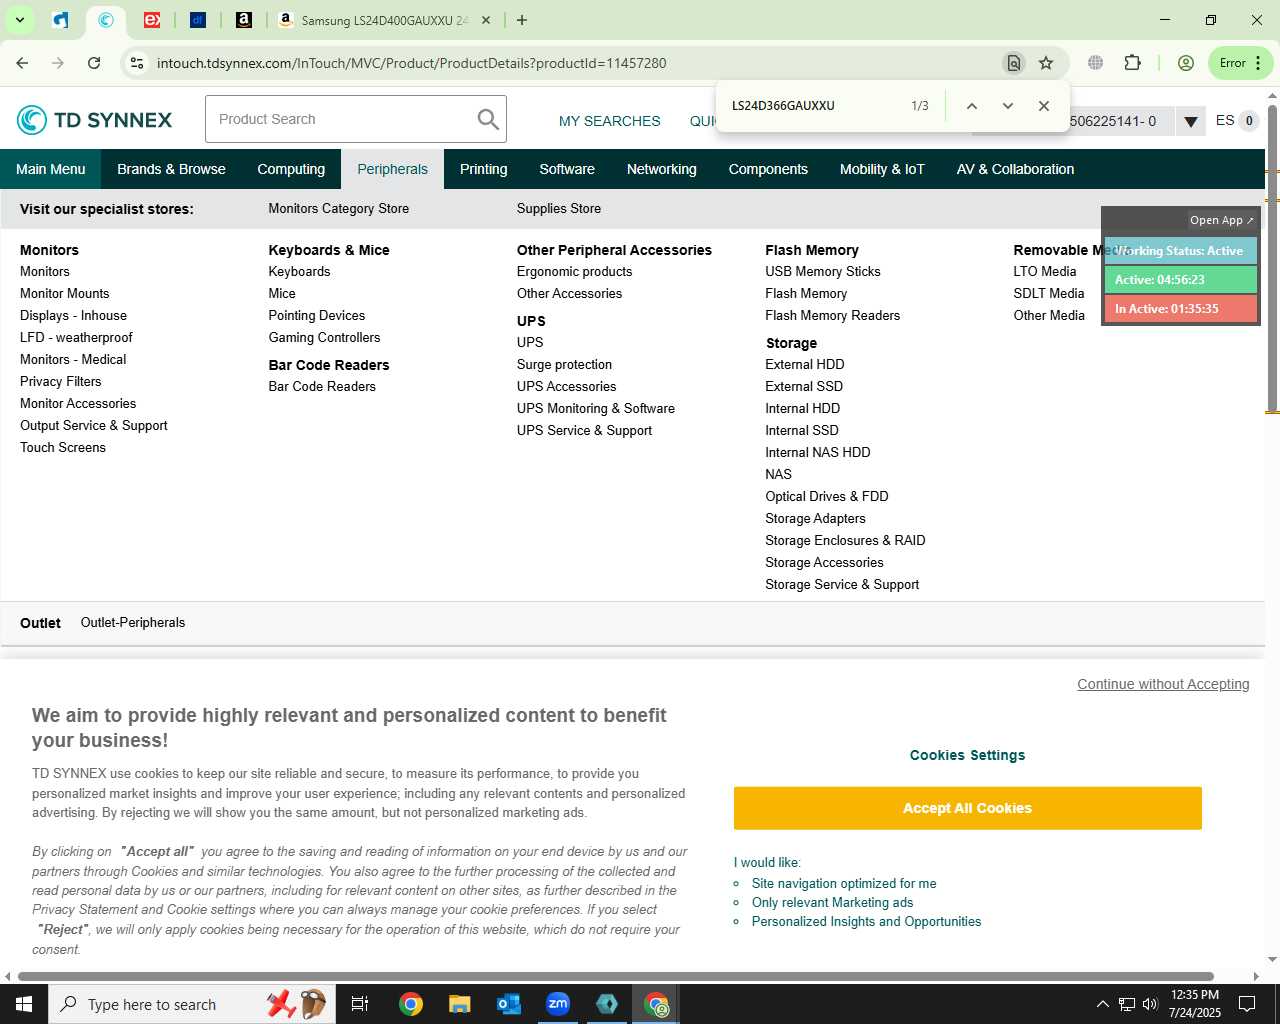Open UPS Monitoring & Software link

(x=596, y=409)
